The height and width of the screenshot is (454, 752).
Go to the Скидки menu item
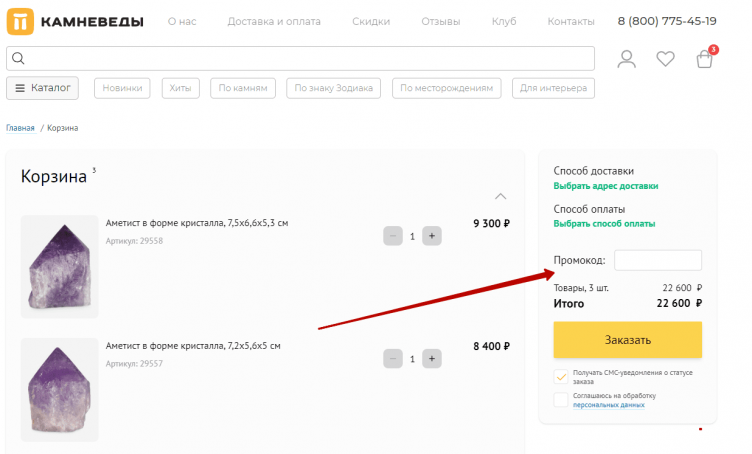[x=370, y=21]
